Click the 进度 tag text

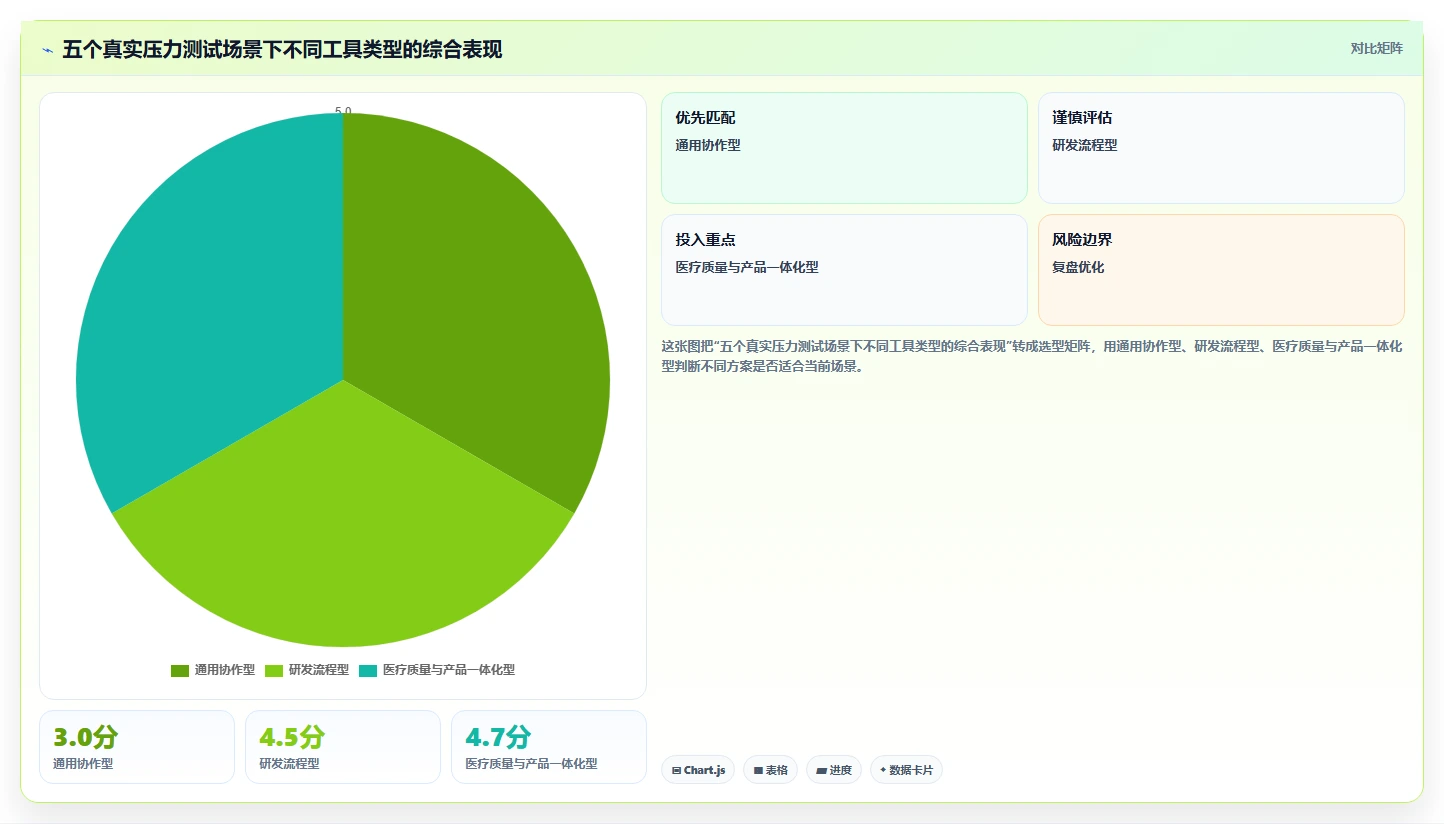[x=841, y=770]
